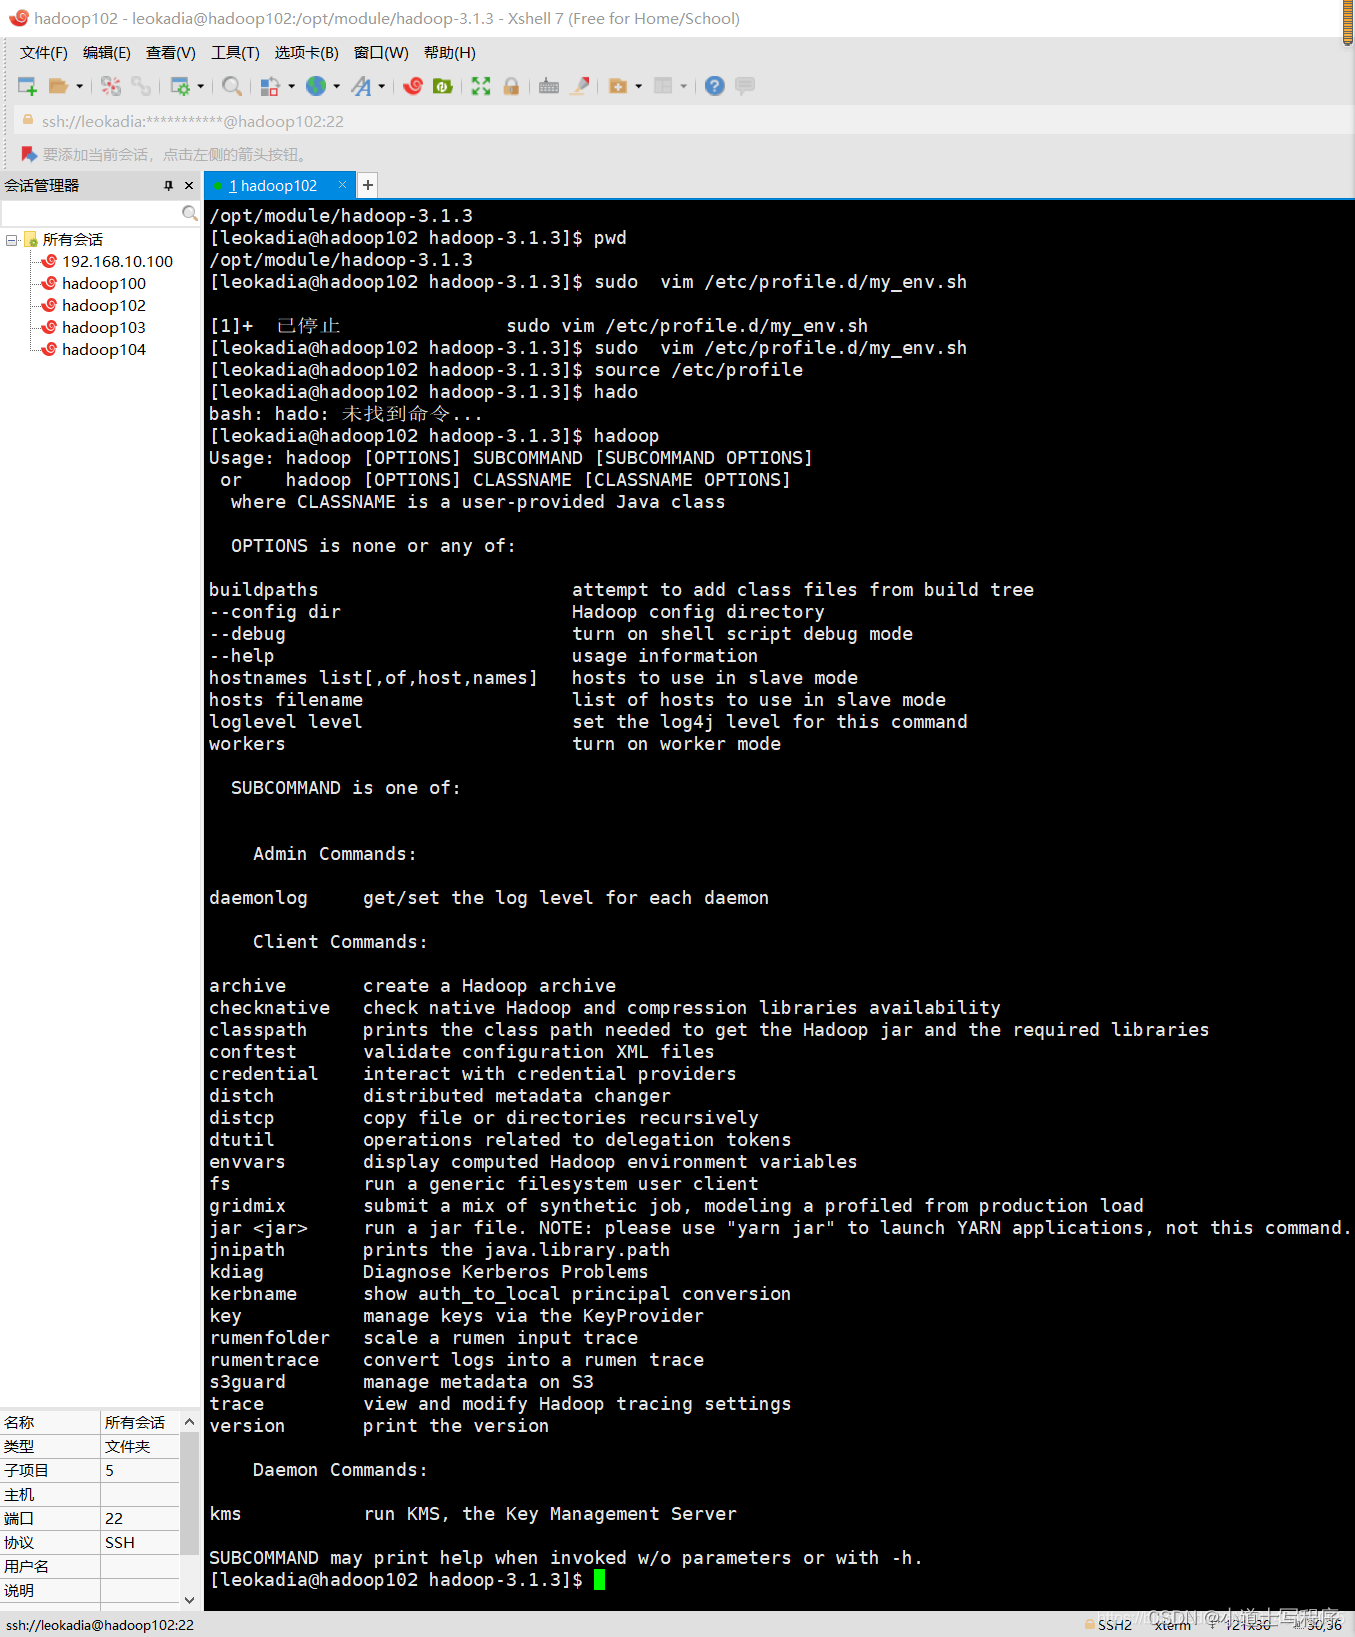The width and height of the screenshot is (1355, 1637).
Task: Select session 192.168.10.100
Action: tap(117, 262)
